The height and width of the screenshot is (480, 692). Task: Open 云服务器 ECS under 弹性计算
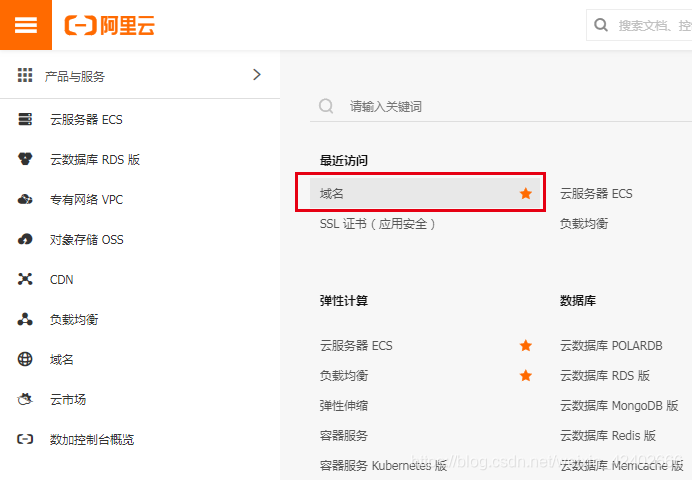pos(356,345)
